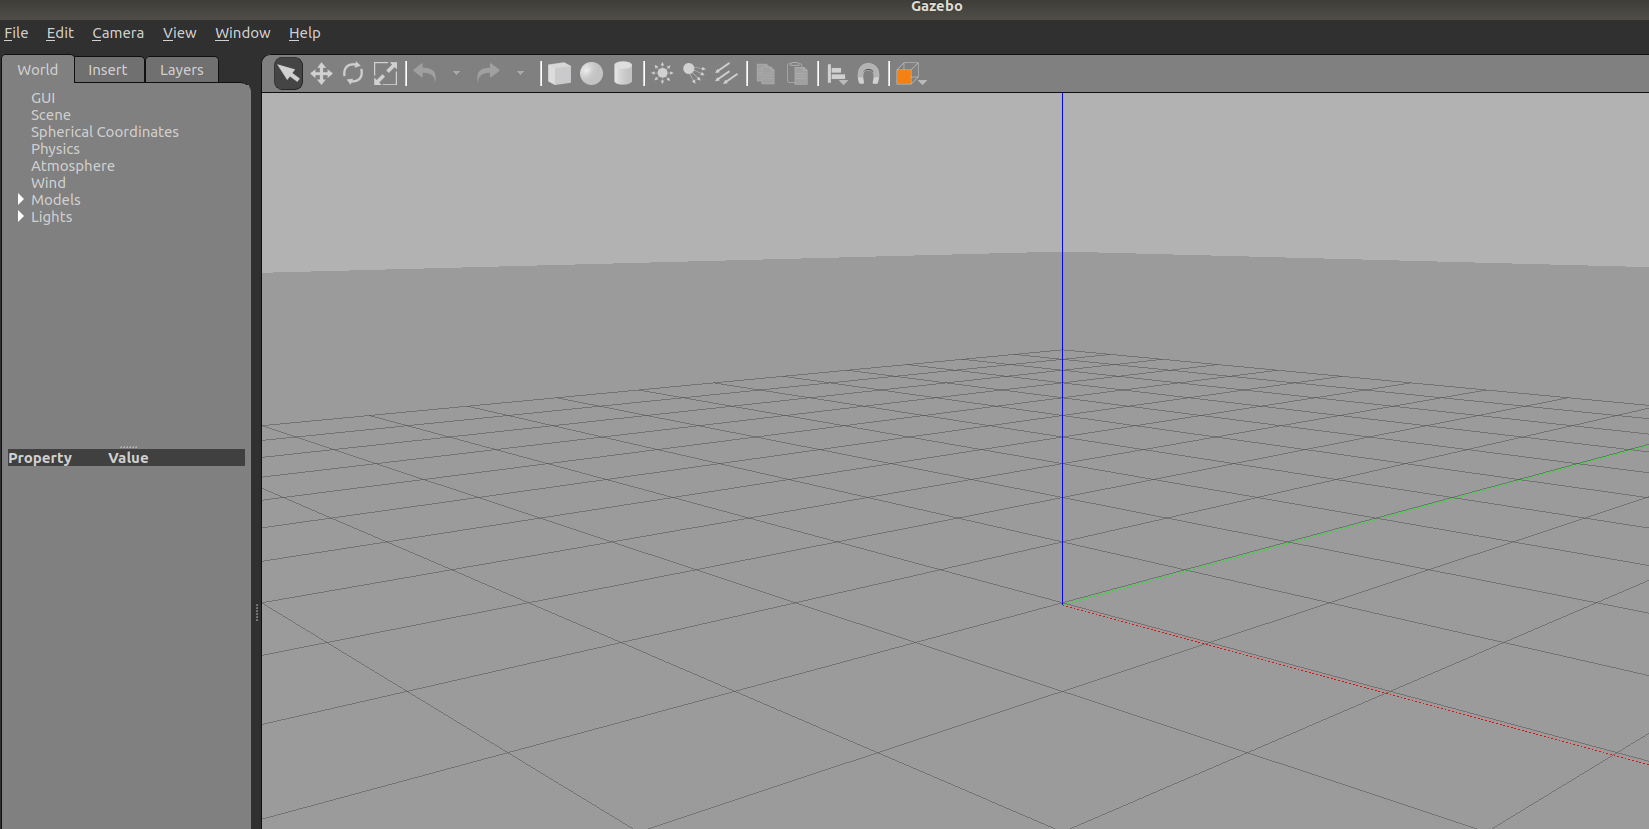Select the scale mode tool
Screen dimensions: 1649x829
(x=385, y=74)
